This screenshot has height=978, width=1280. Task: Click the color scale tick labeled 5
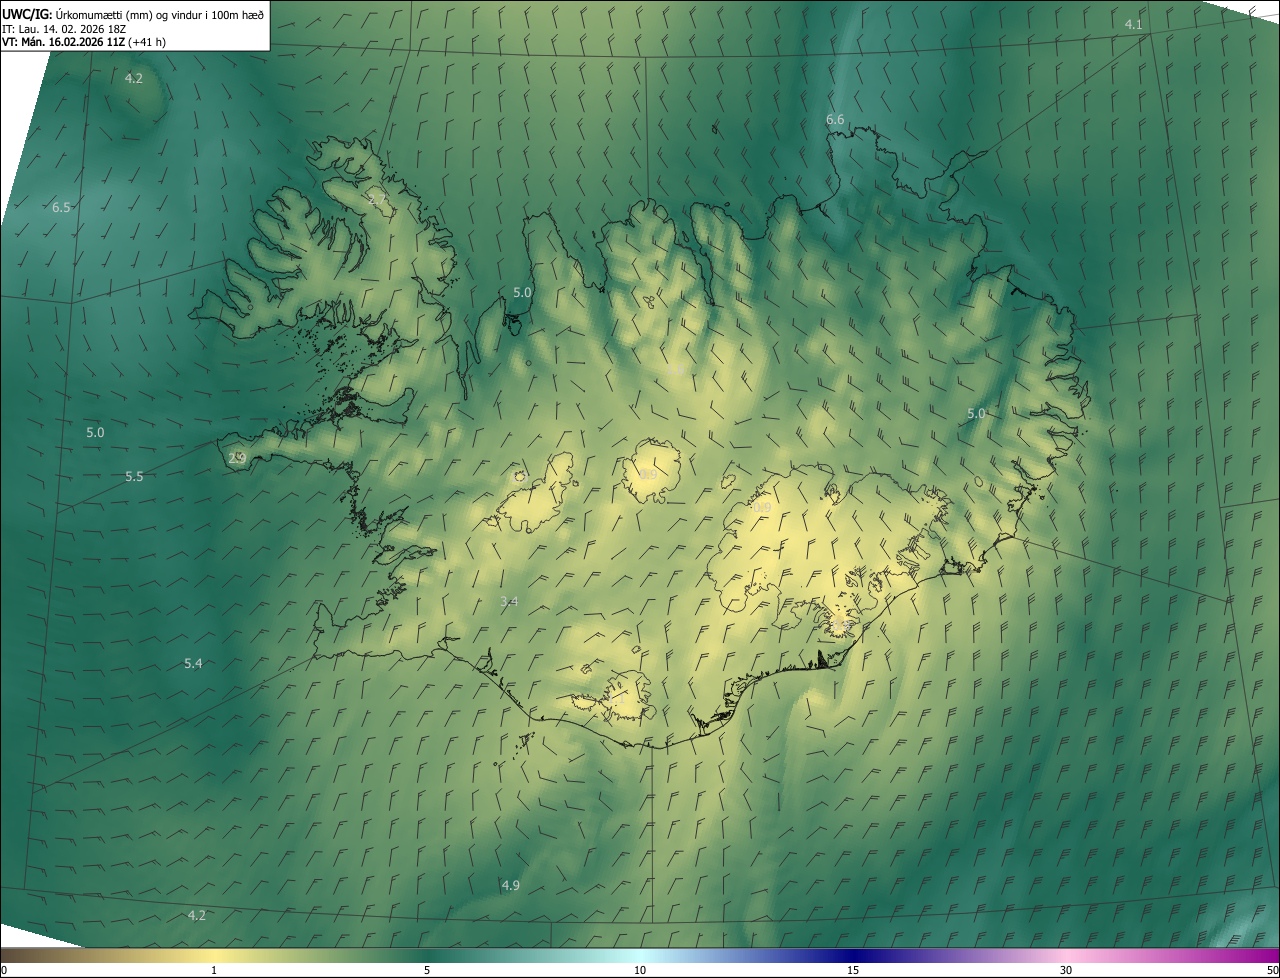point(427,970)
